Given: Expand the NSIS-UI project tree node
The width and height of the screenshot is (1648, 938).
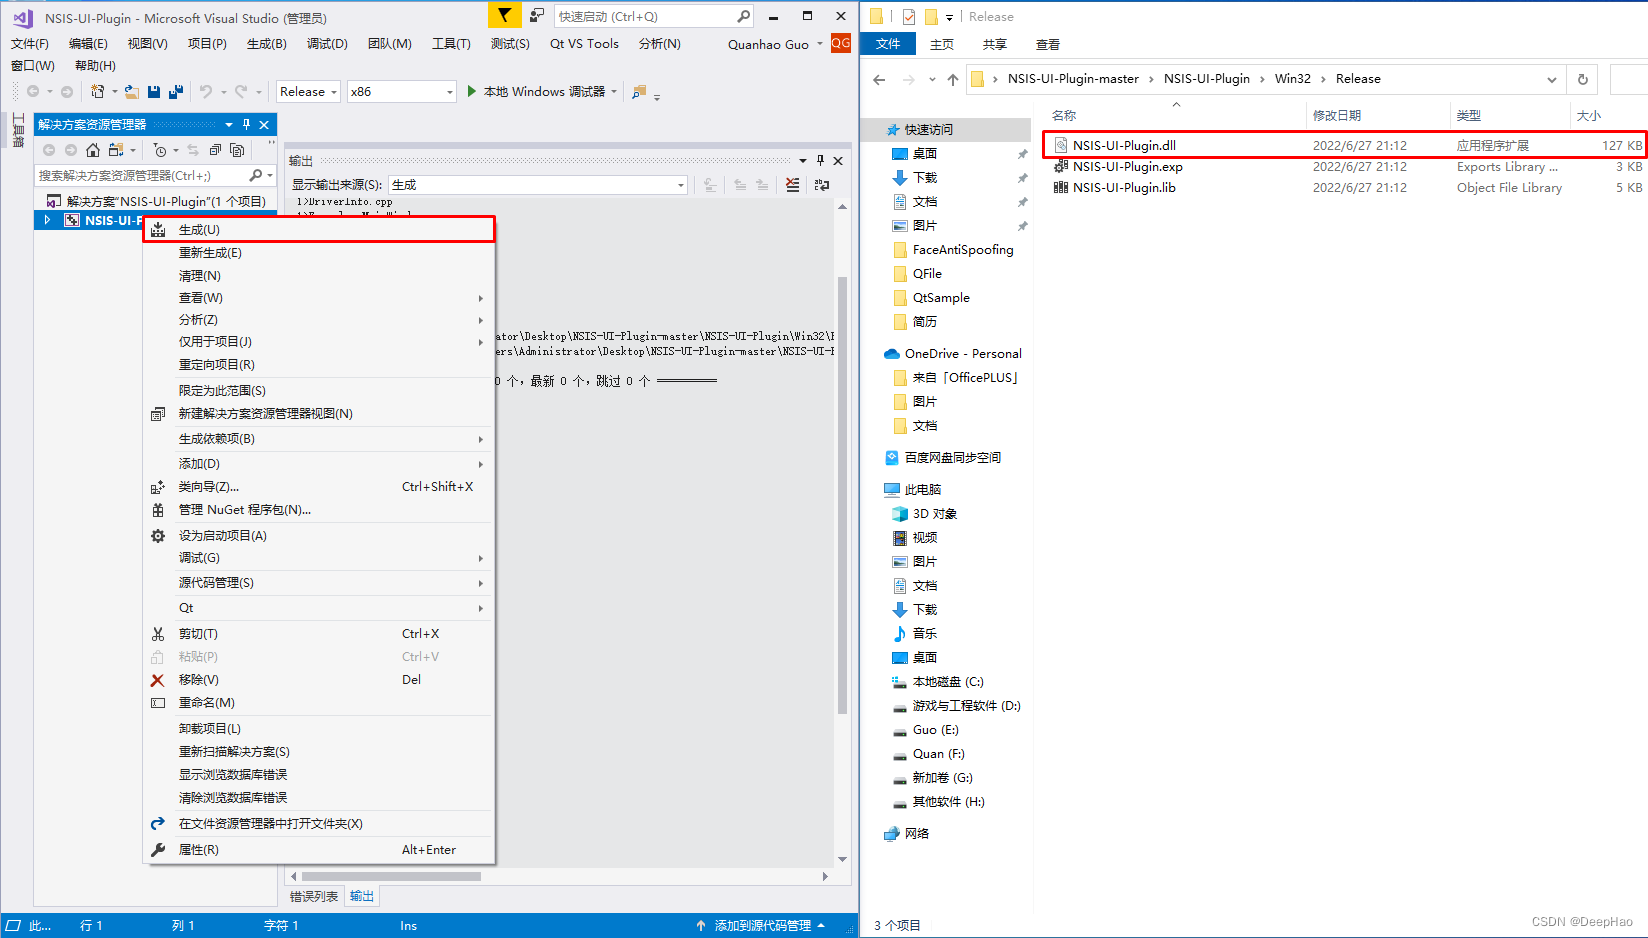Looking at the screenshot, I should (x=46, y=220).
